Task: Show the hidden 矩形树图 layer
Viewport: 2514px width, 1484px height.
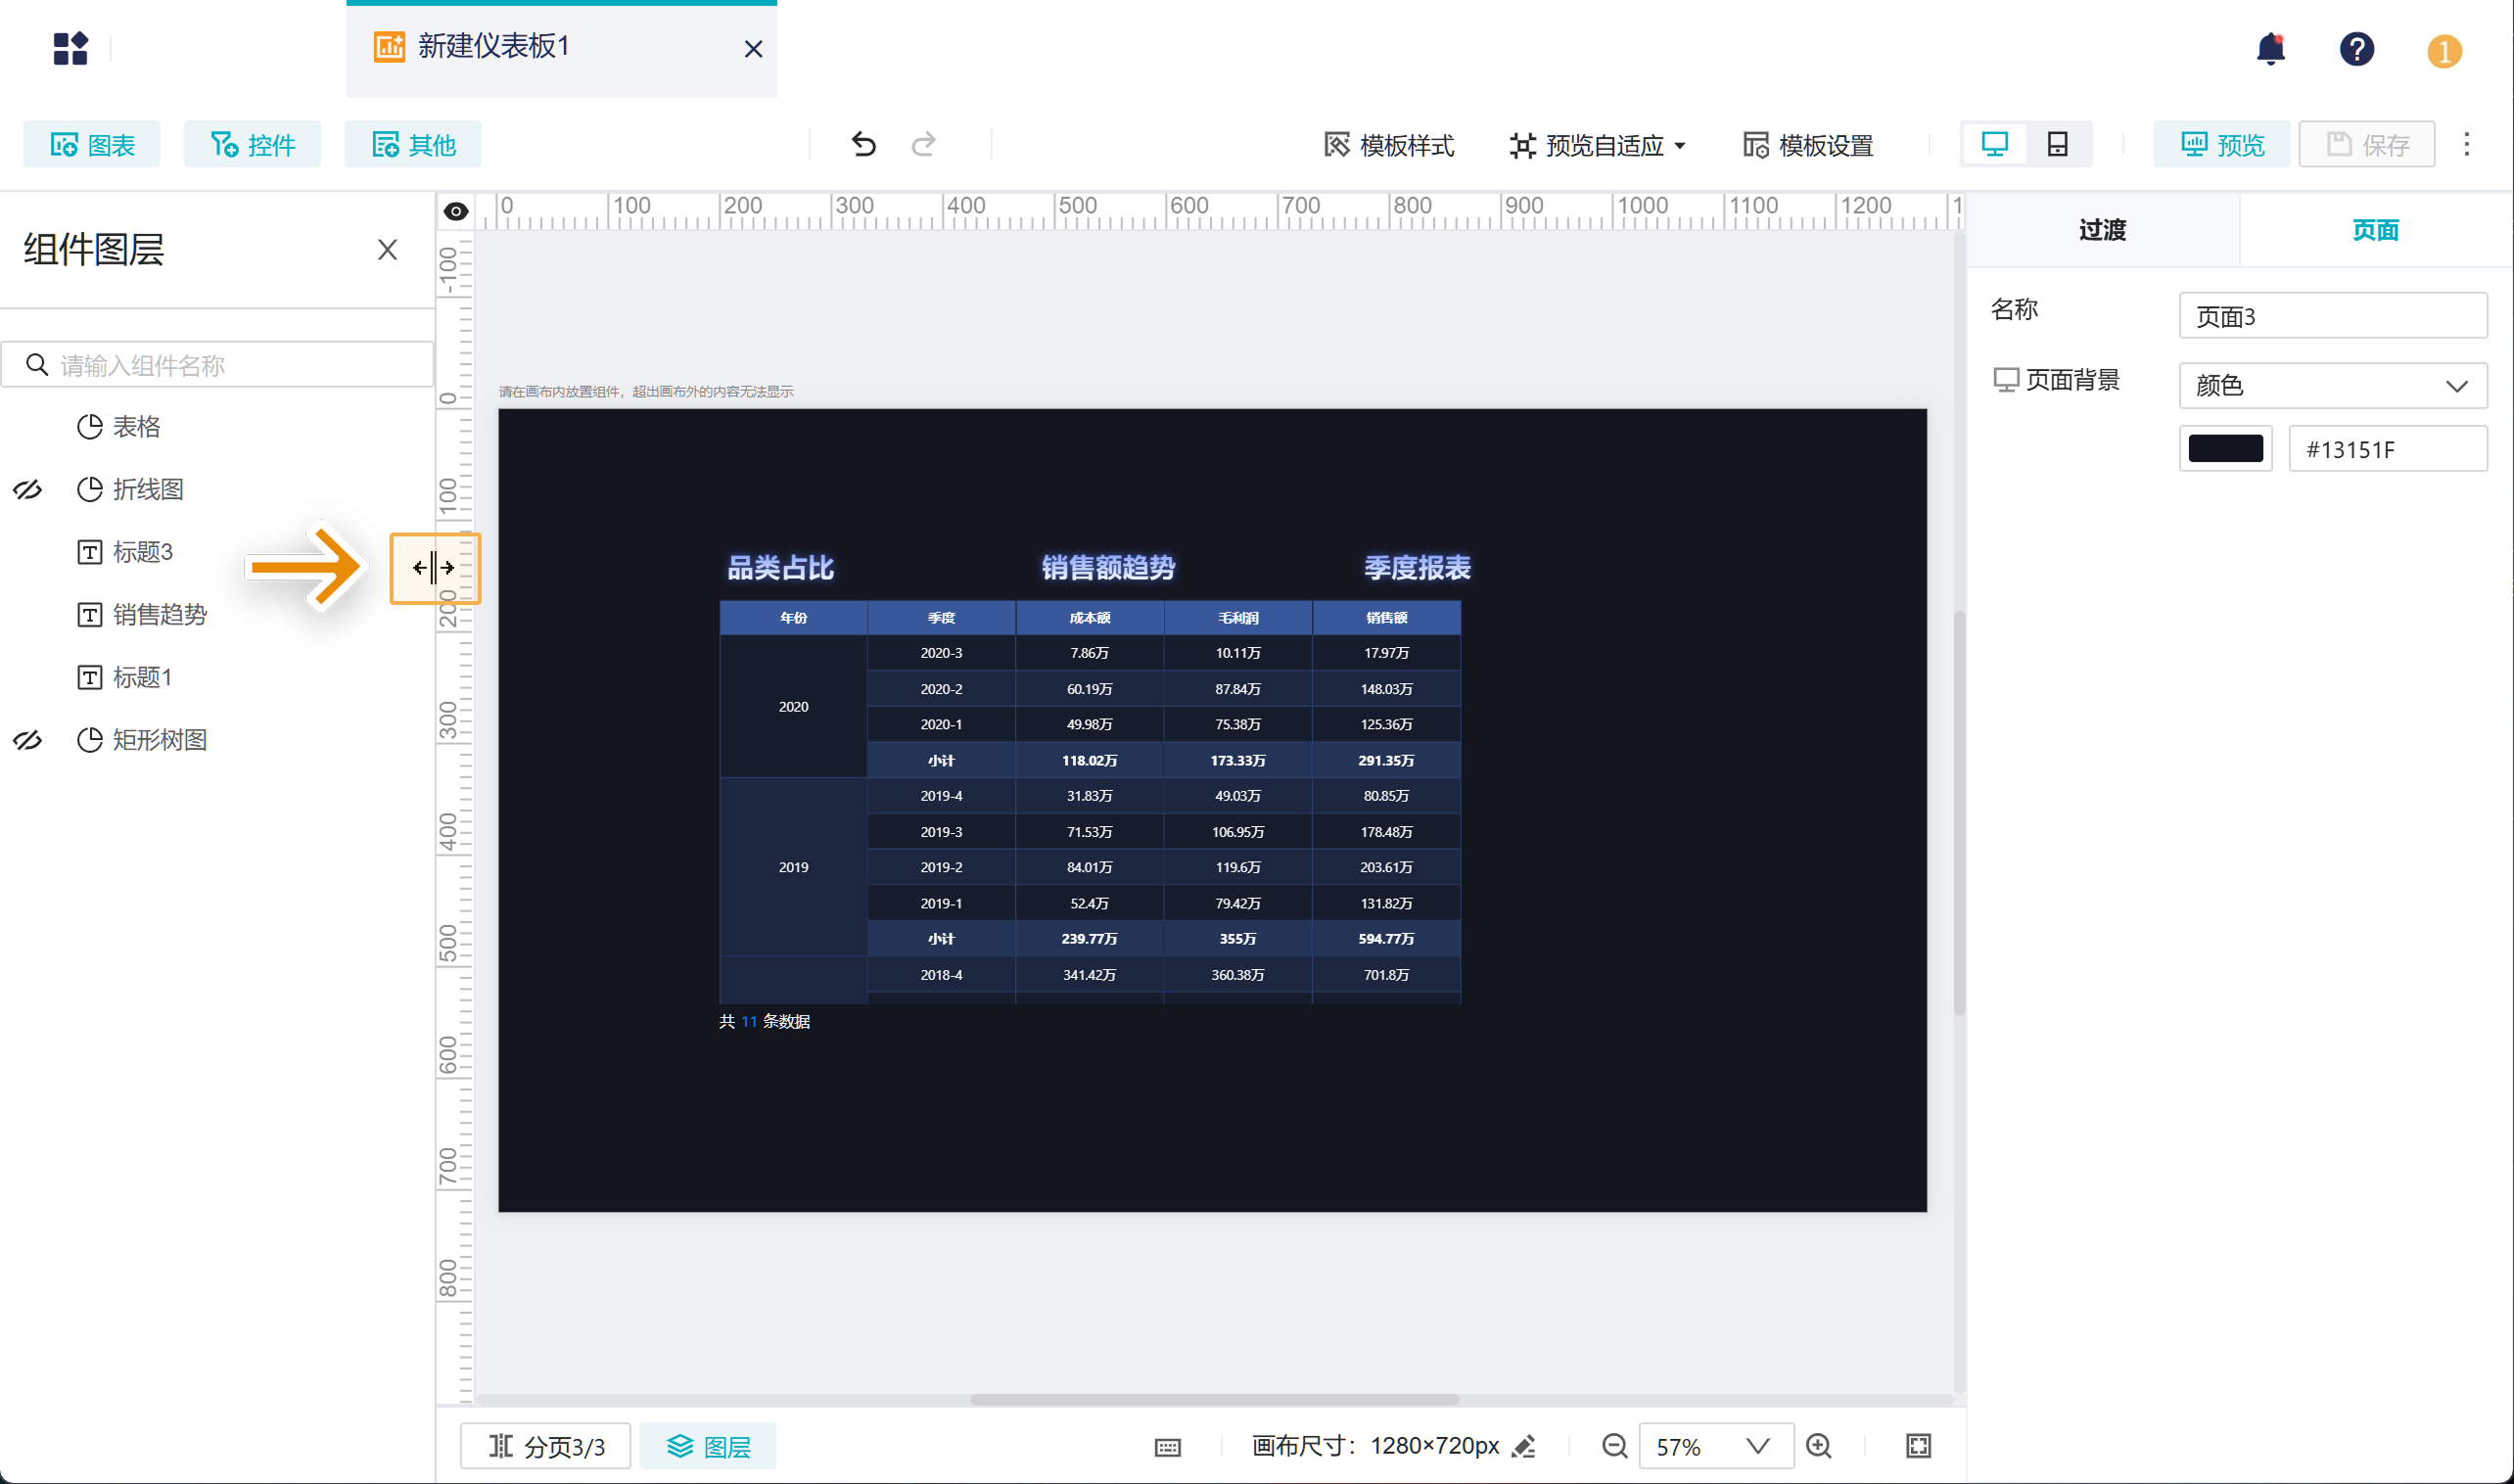Action: pyautogui.click(x=28, y=740)
